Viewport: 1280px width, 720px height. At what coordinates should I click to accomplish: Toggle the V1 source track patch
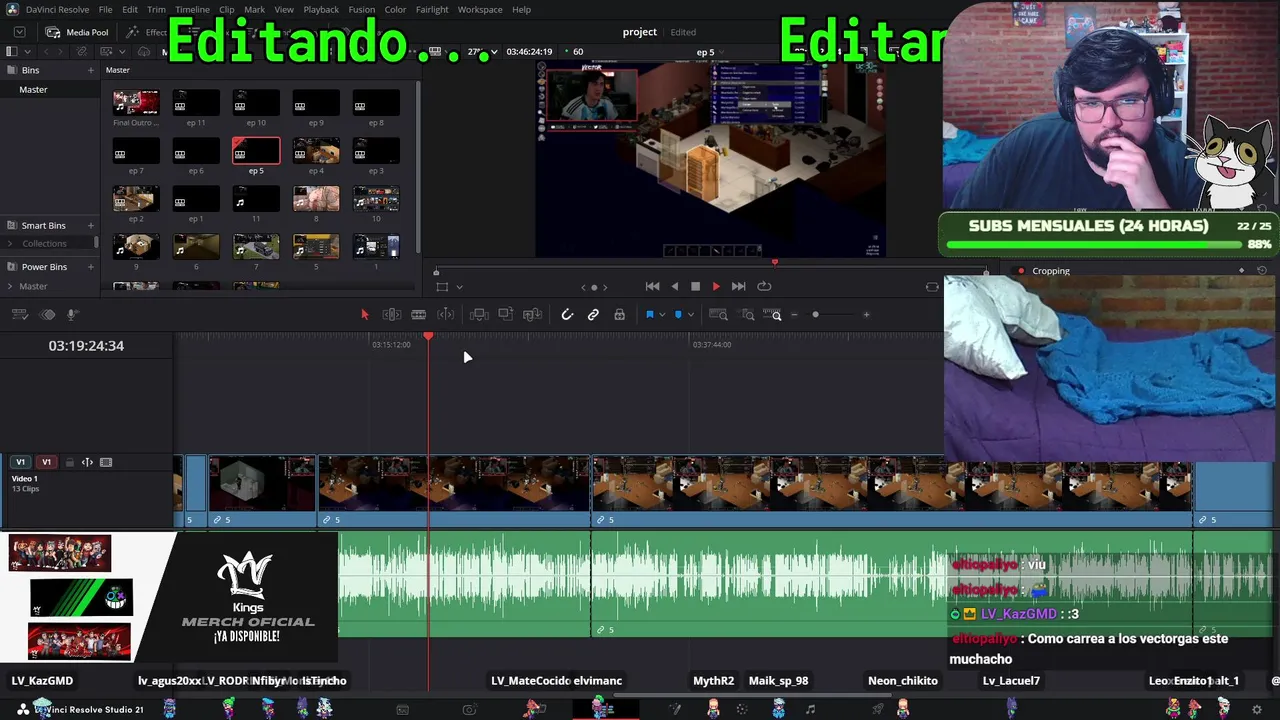point(20,462)
